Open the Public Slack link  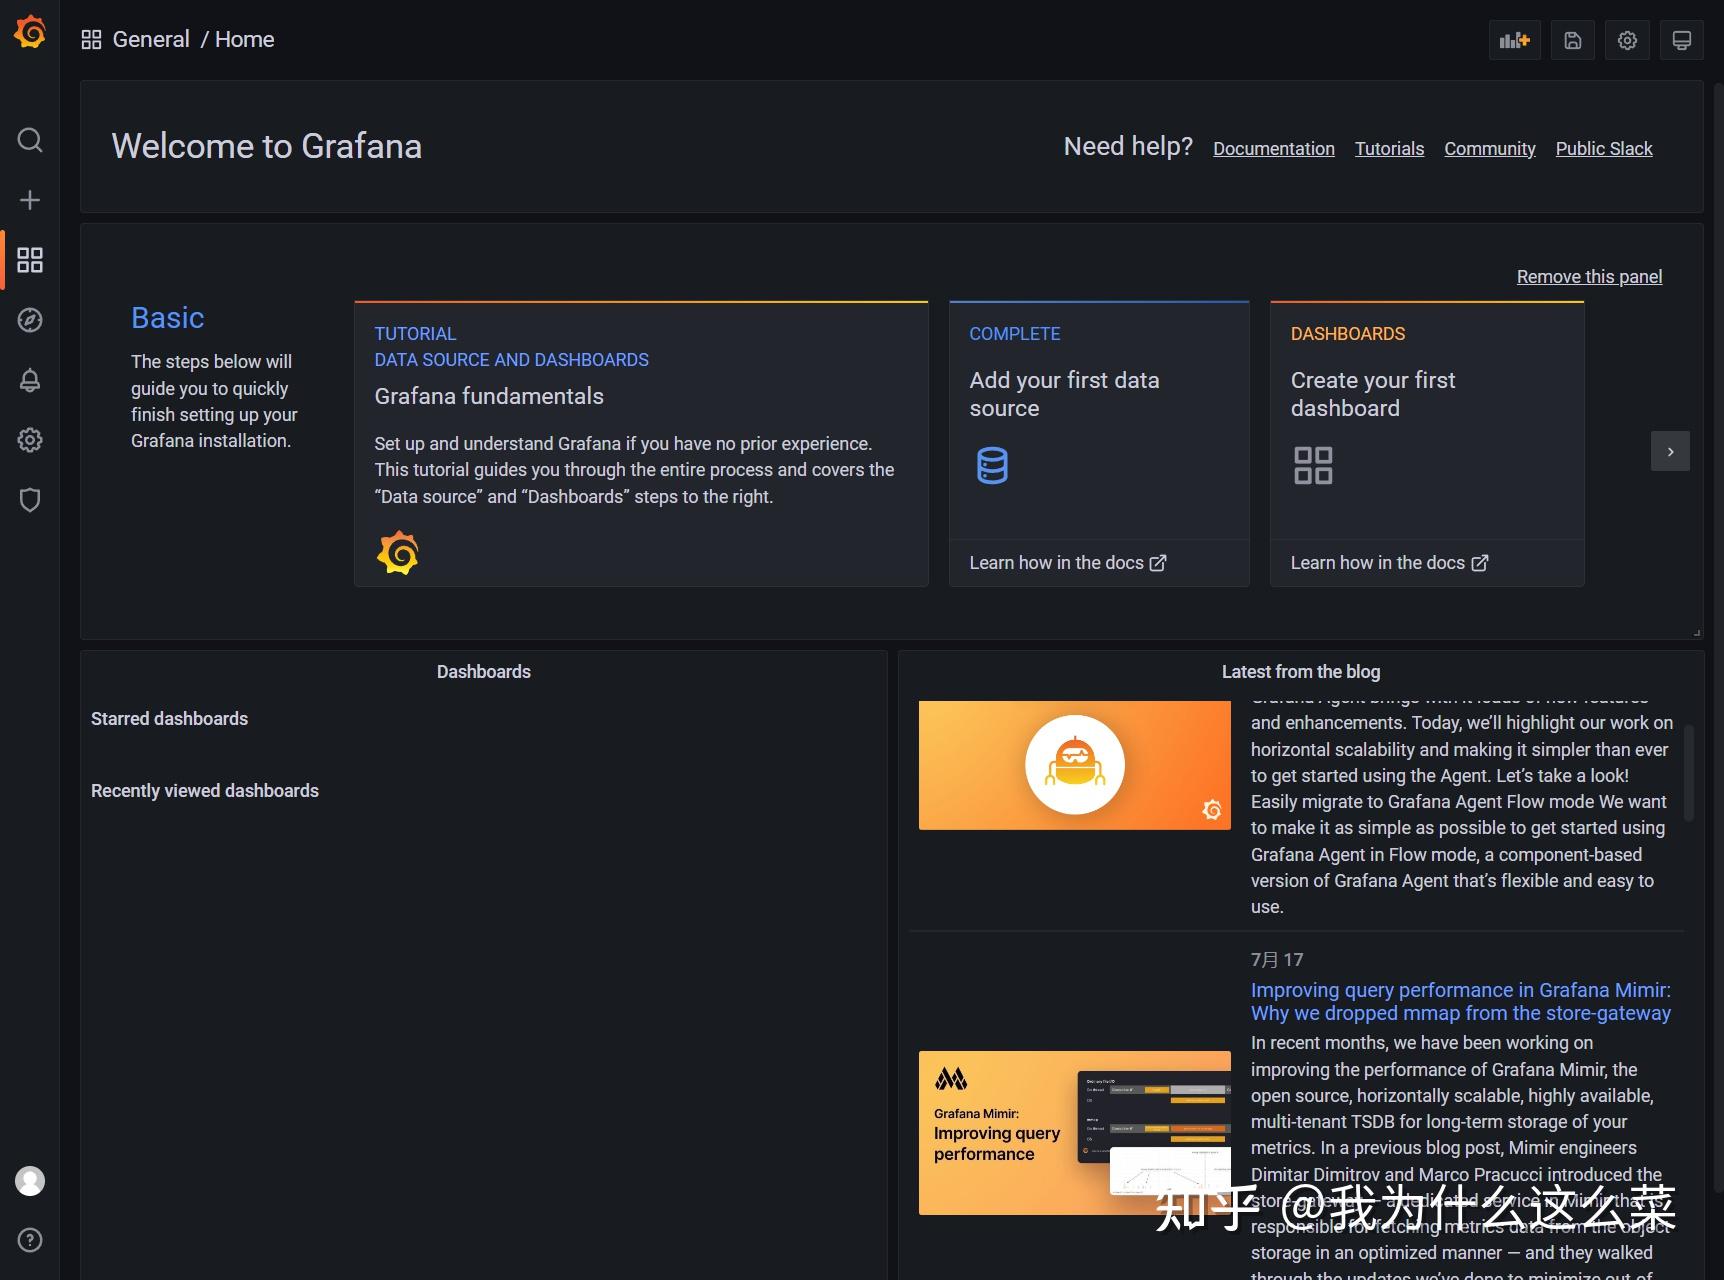click(x=1604, y=148)
